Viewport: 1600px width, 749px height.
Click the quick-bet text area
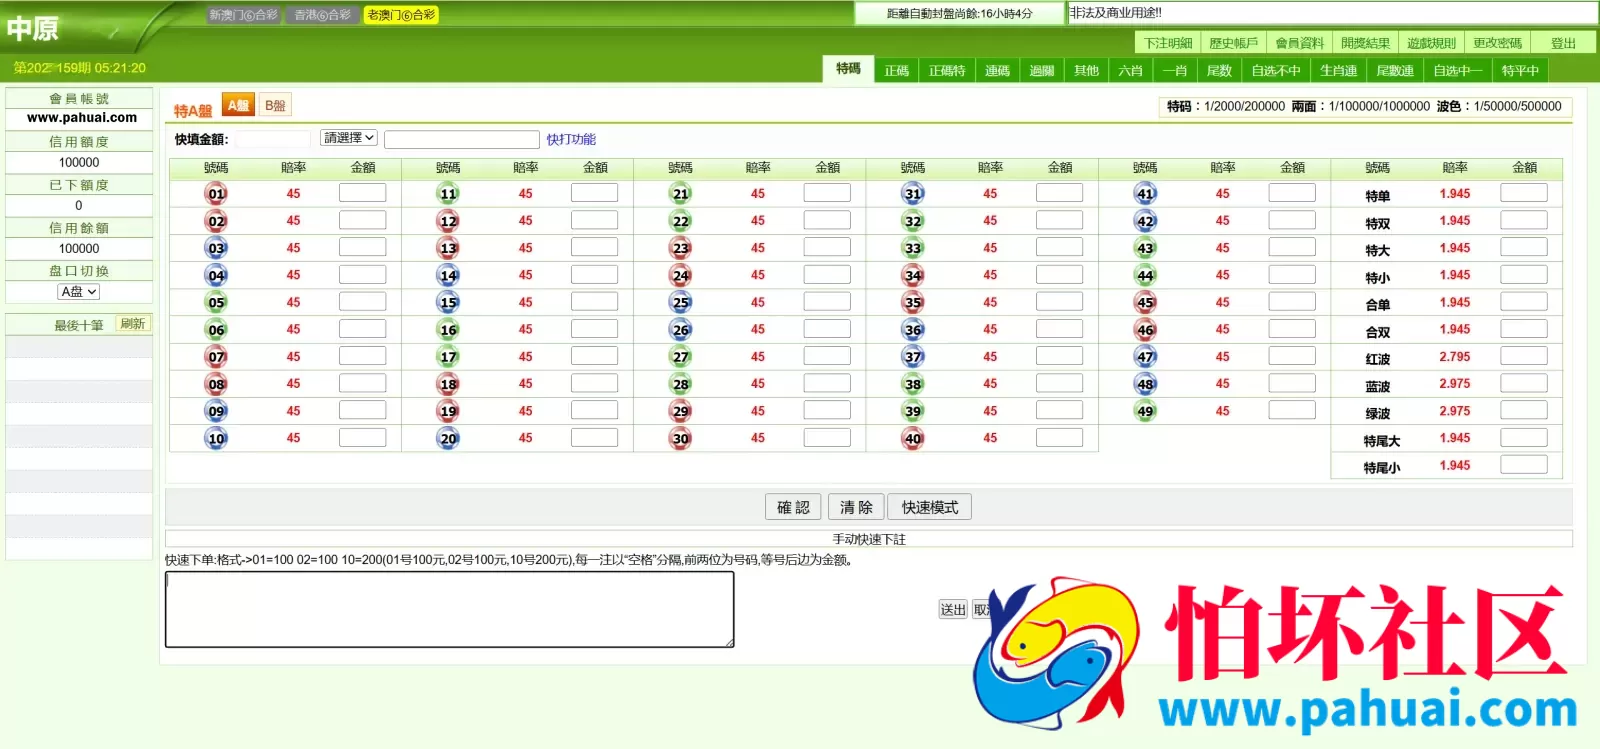450,609
